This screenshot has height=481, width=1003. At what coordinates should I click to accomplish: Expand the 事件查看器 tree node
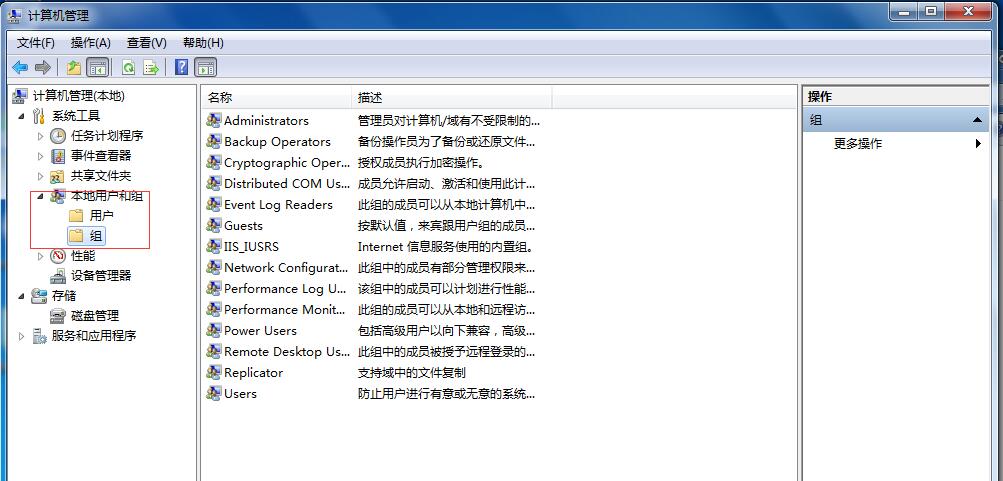40,156
